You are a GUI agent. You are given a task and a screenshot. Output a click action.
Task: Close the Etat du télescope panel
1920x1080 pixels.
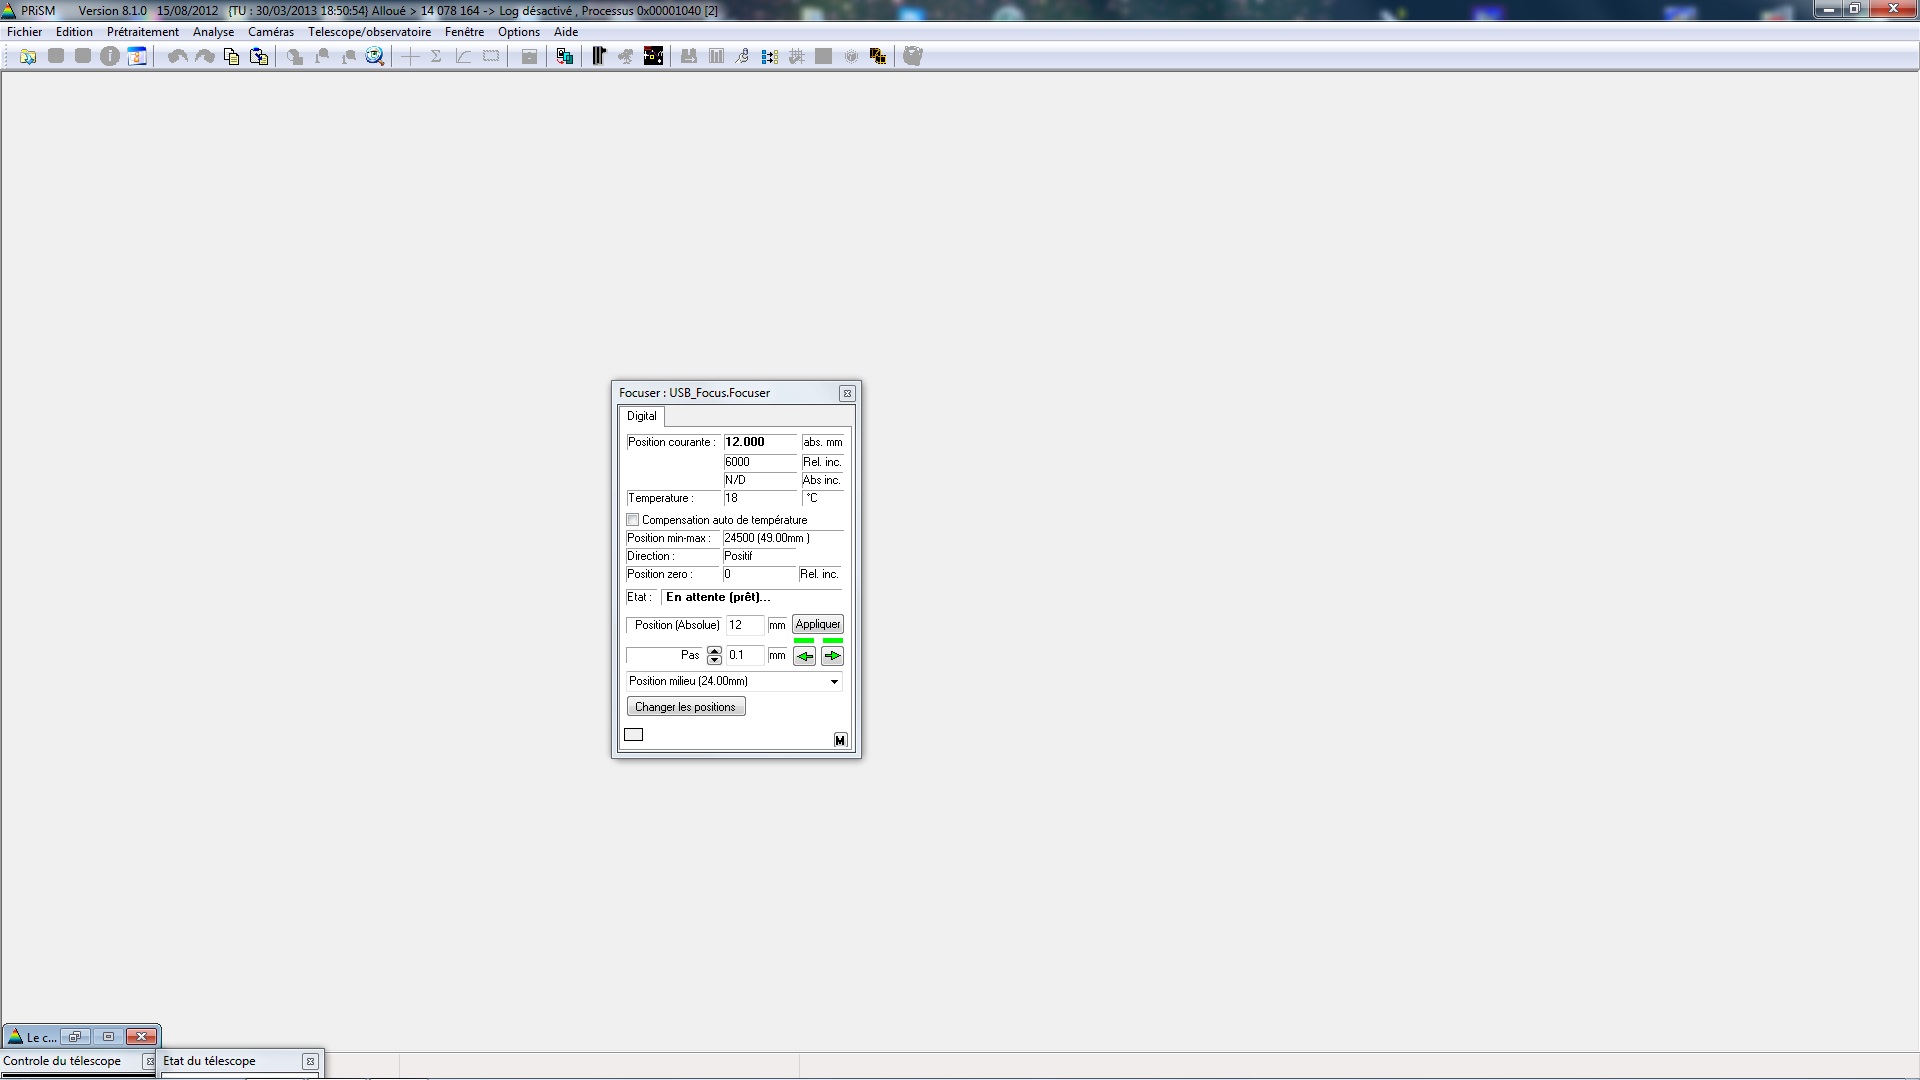310,1061
